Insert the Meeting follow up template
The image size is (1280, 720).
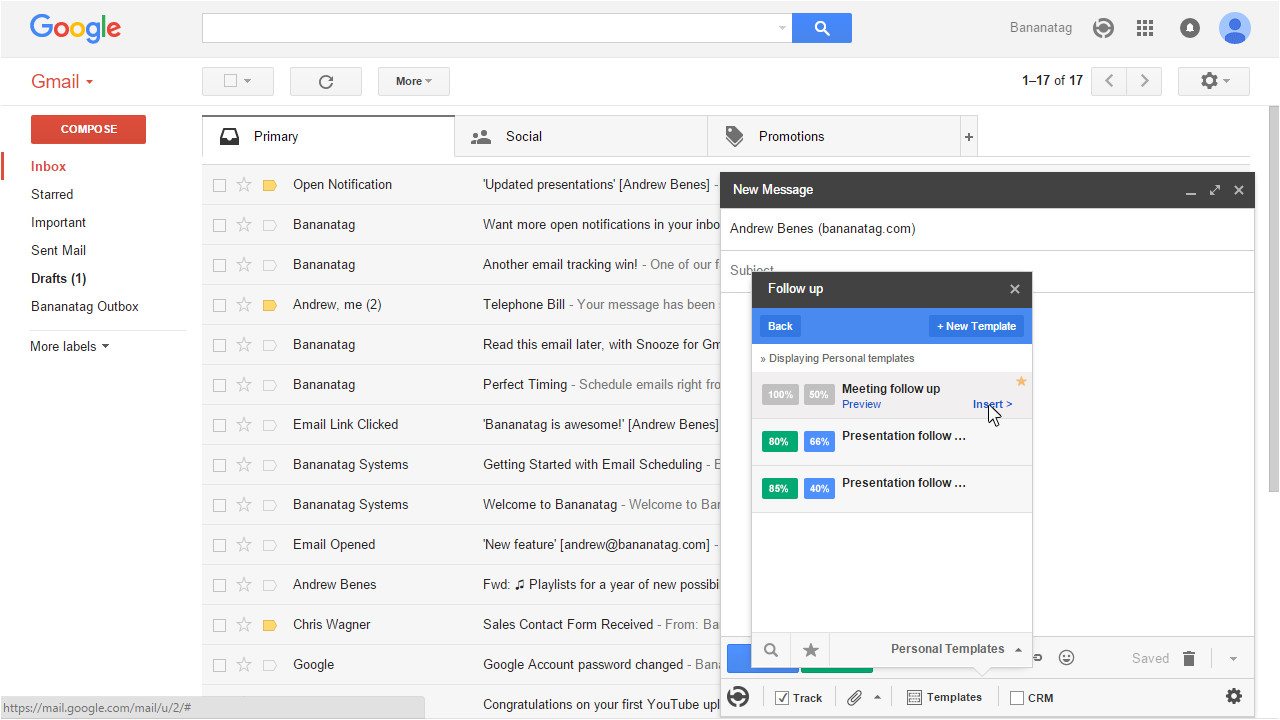point(992,404)
